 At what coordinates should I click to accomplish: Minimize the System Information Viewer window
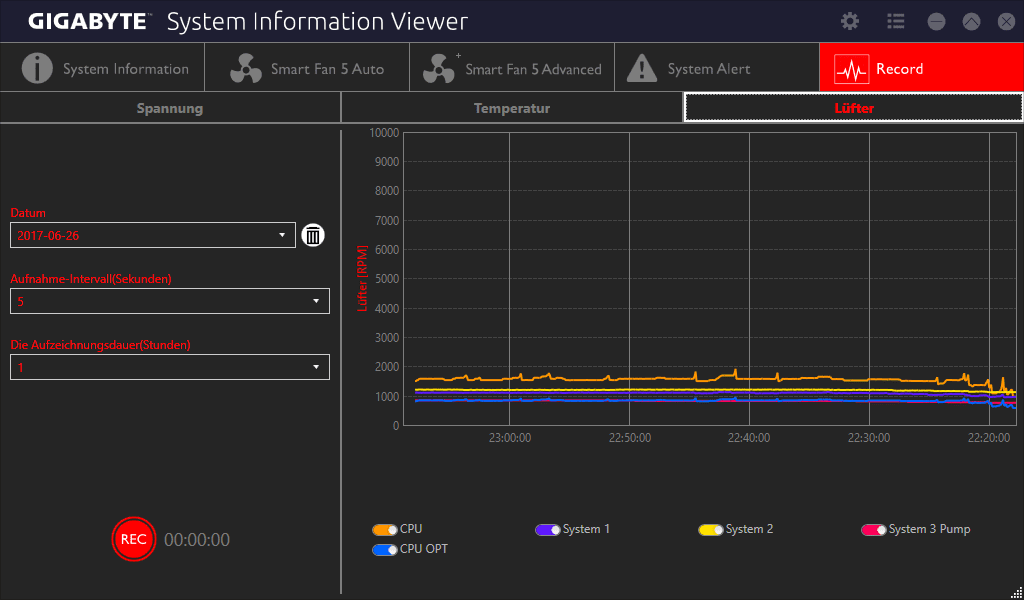point(936,22)
